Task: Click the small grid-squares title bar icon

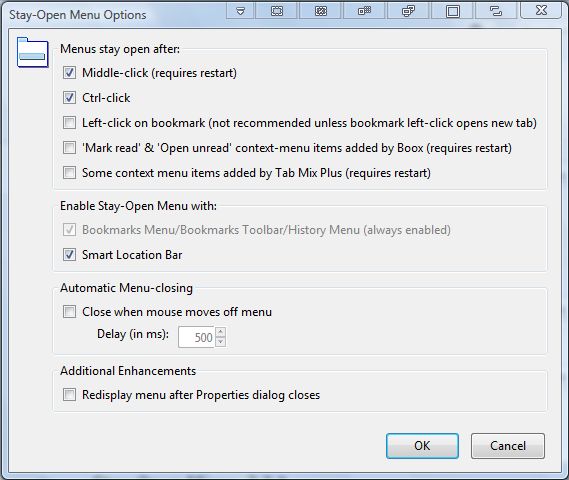Action: point(364,11)
